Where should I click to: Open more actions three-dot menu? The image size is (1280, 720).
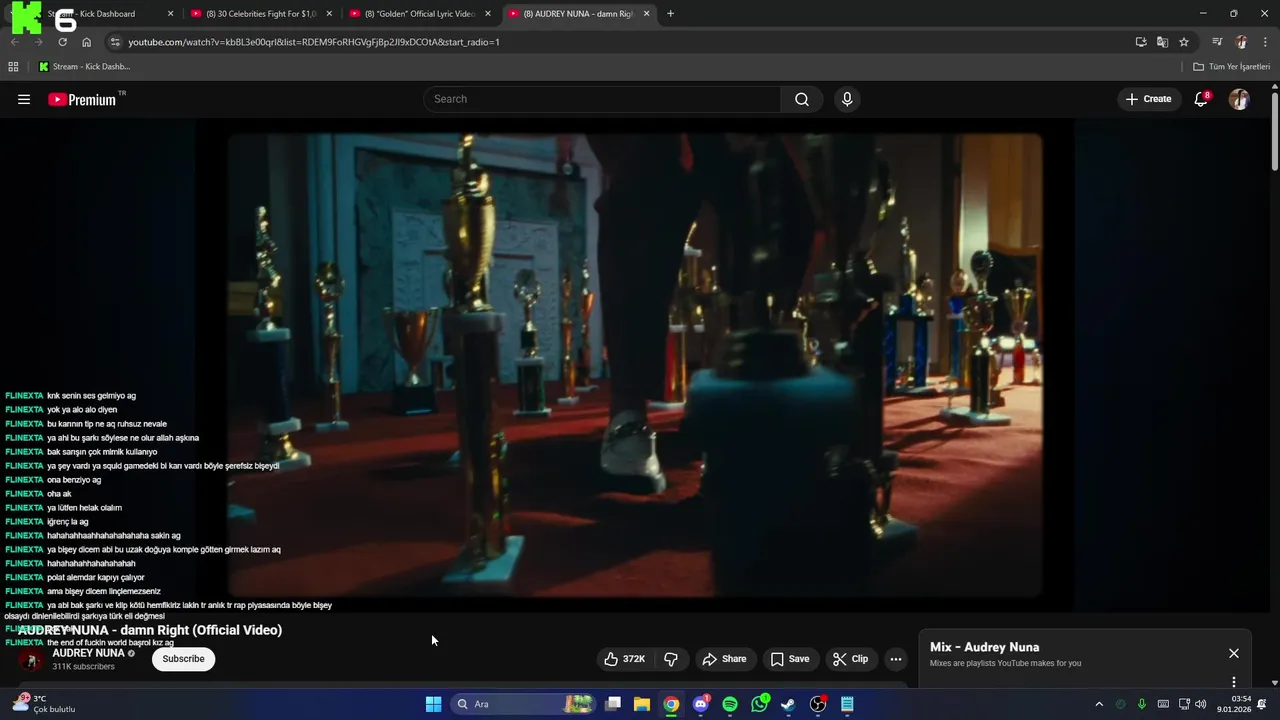tap(896, 659)
